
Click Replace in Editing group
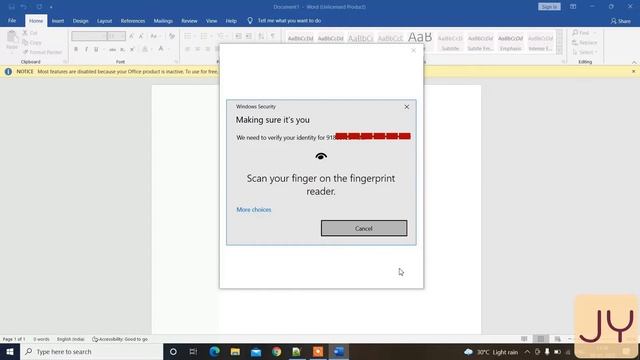[584, 42]
